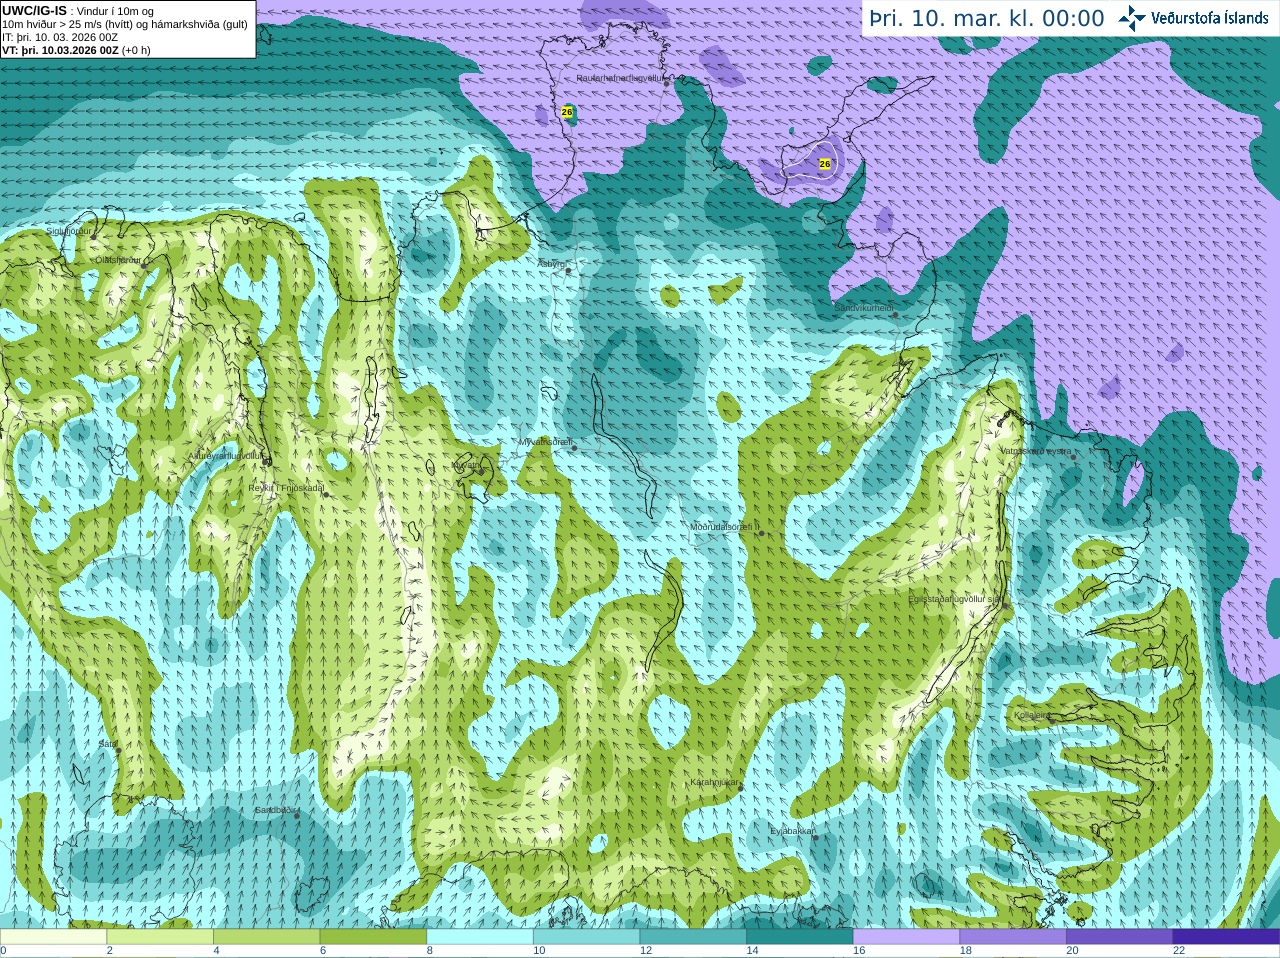Click the Sandvíkurheiði station label
Image resolution: width=1280 pixels, height=958 pixels.
pyautogui.click(x=864, y=308)
